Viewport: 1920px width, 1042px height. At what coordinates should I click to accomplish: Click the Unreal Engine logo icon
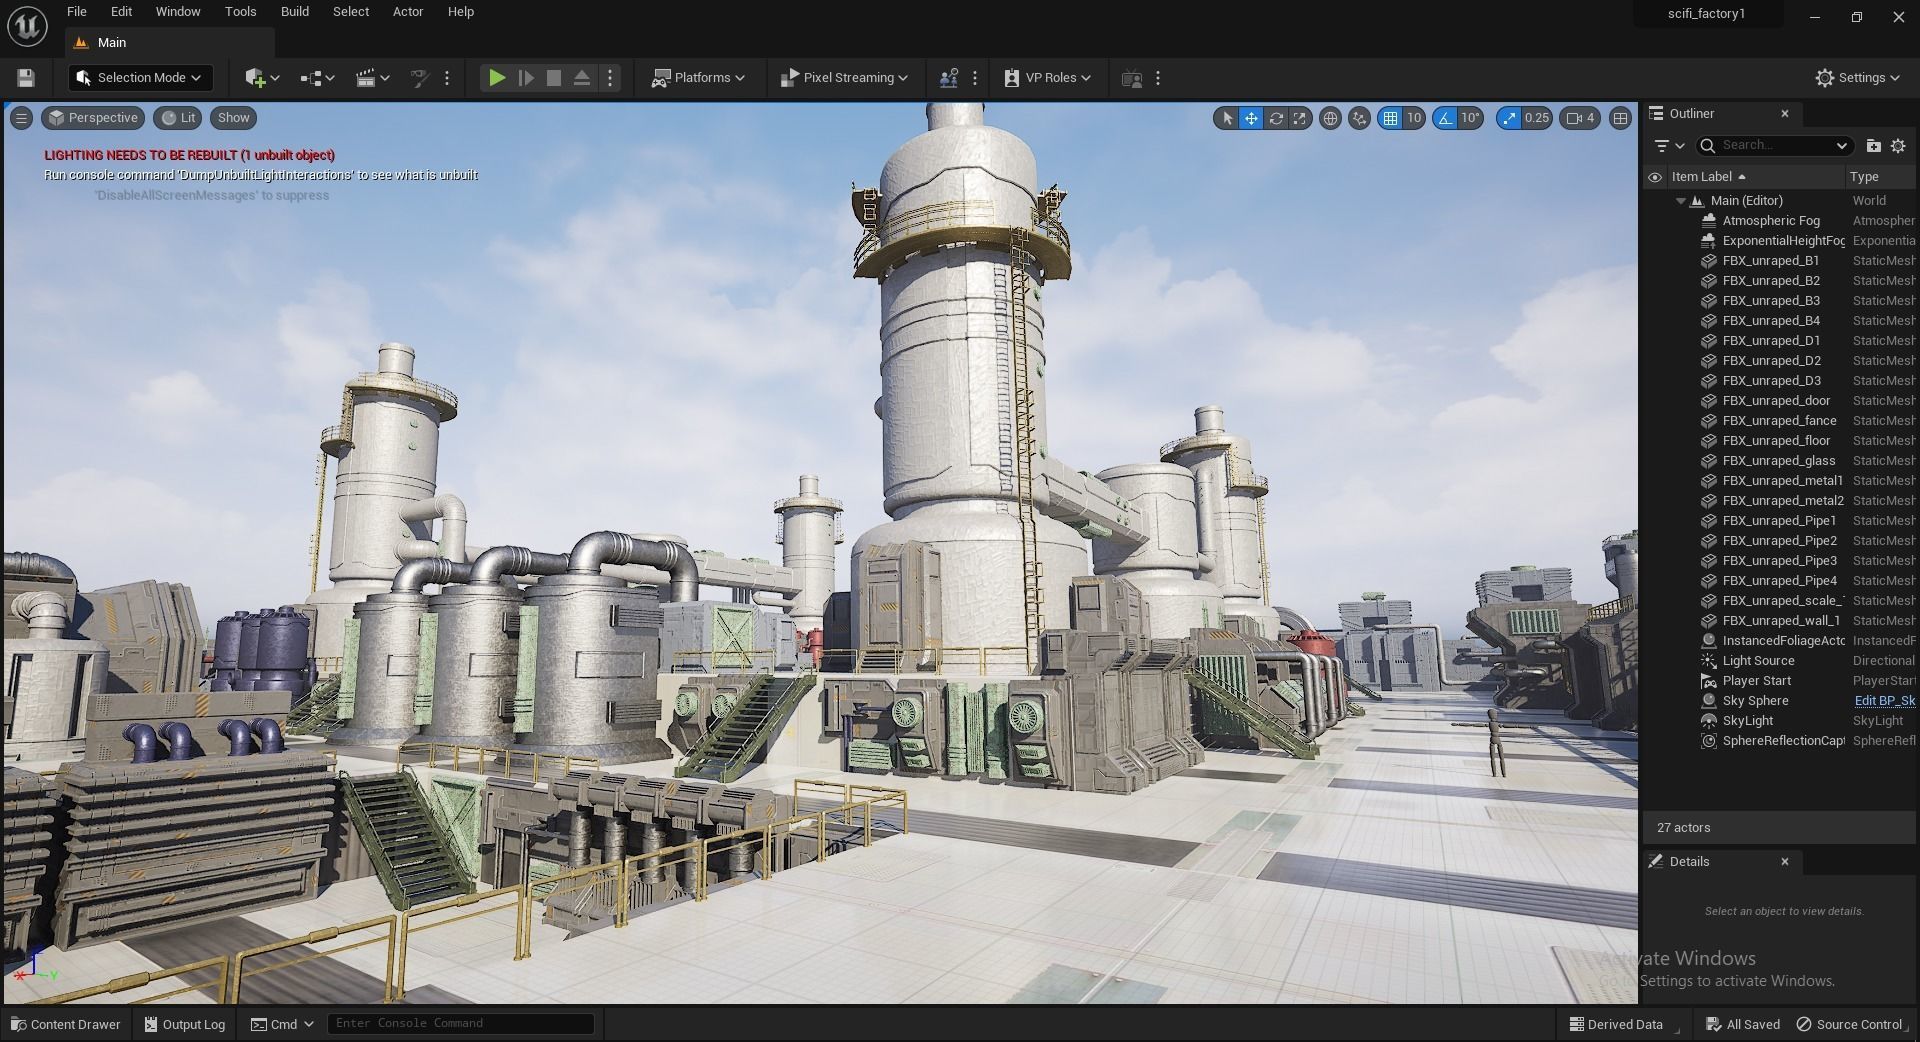pos(27,26)
